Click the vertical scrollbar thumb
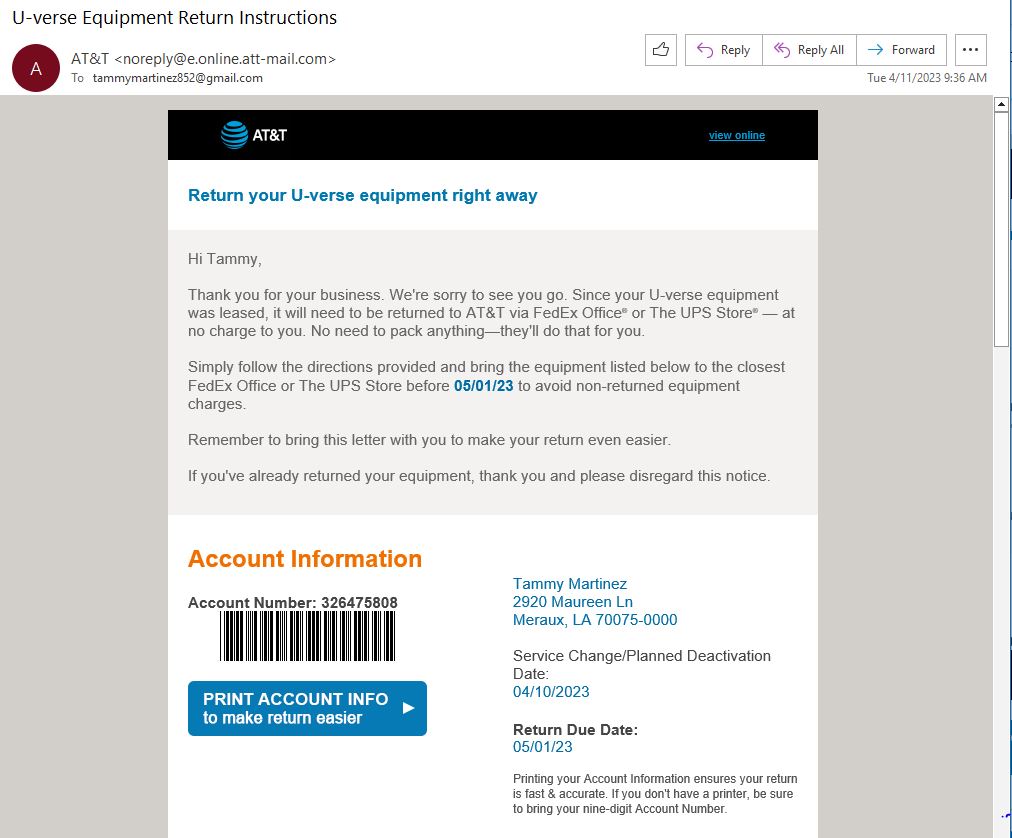This screenshot has width=1012, height=838. (x=1001, y=229)
